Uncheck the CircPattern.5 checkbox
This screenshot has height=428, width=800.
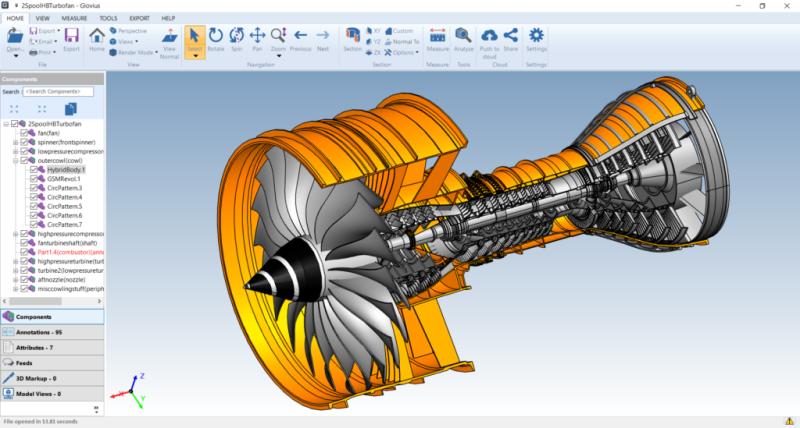tap(34, 207)
